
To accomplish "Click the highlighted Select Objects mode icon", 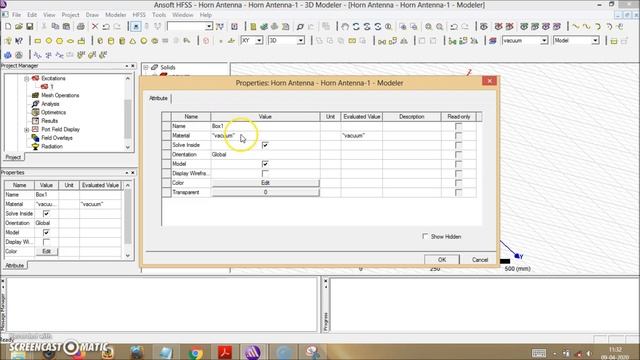I will point(136,27).
